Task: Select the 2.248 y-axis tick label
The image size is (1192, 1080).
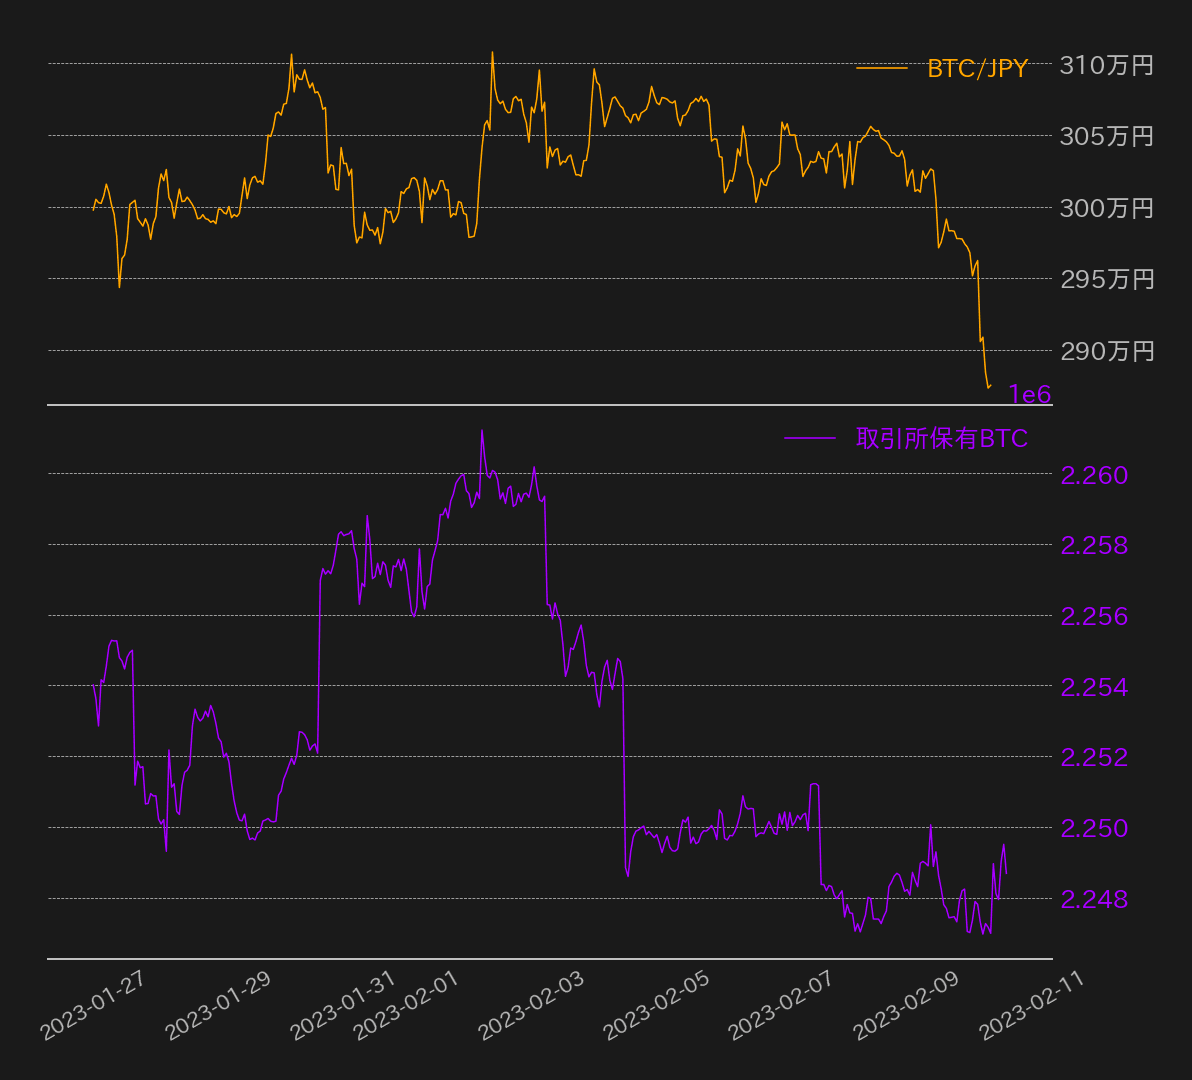Action: pyautogui.click(x=1094, y=899)
